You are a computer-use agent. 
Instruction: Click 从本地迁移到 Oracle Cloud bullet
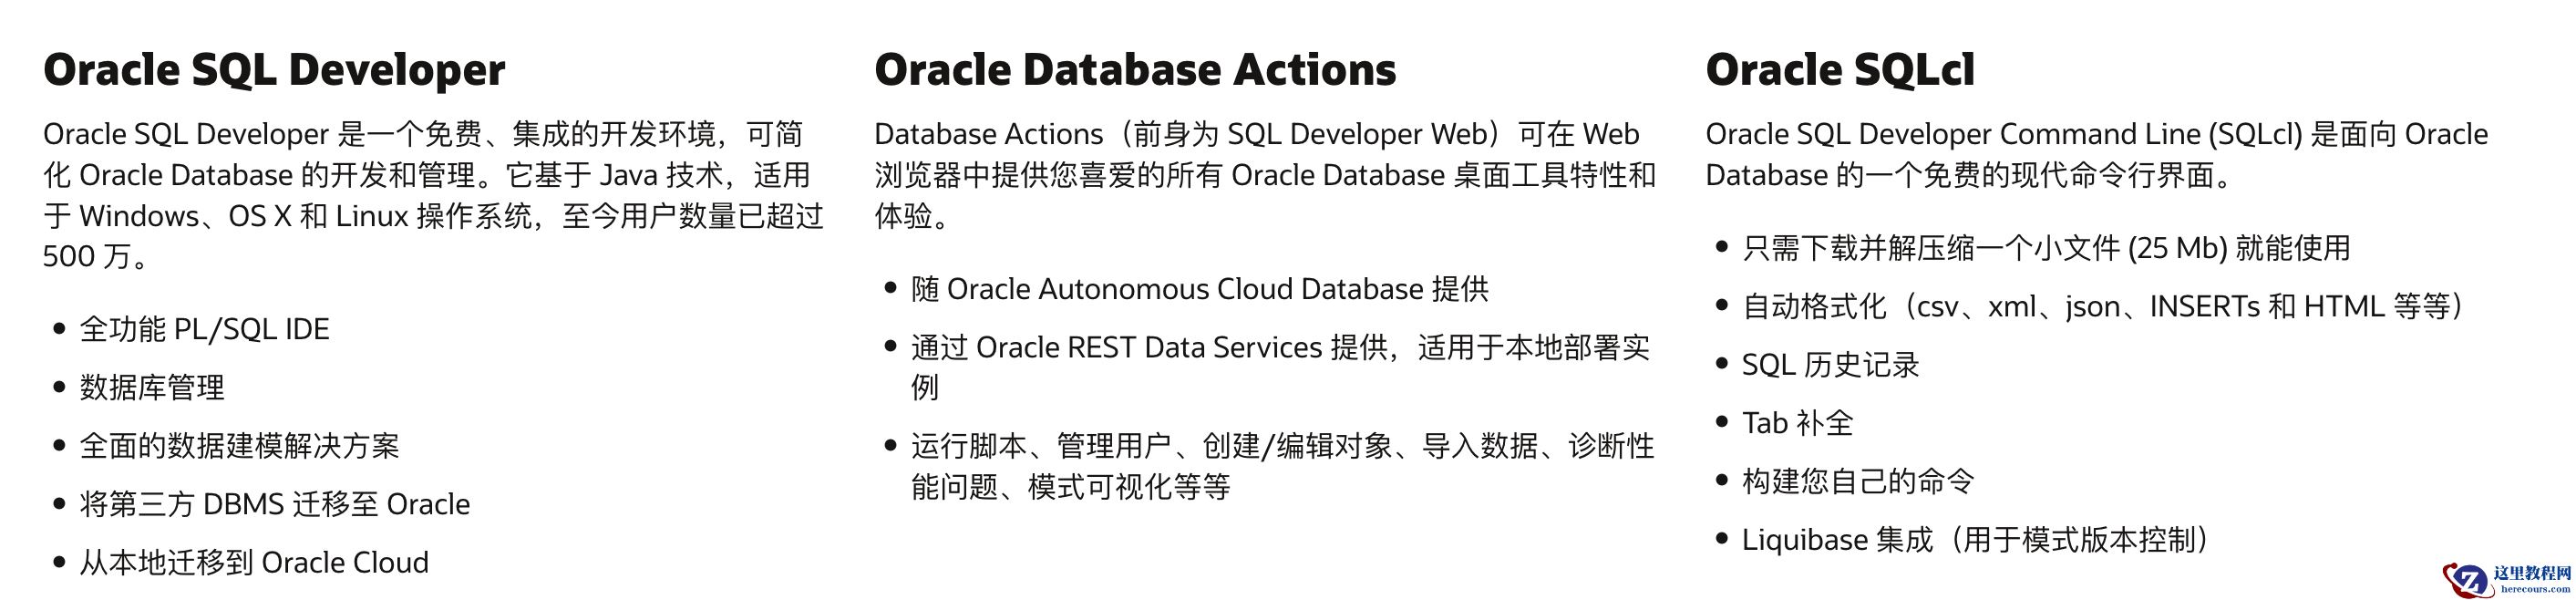click(254, 562)
